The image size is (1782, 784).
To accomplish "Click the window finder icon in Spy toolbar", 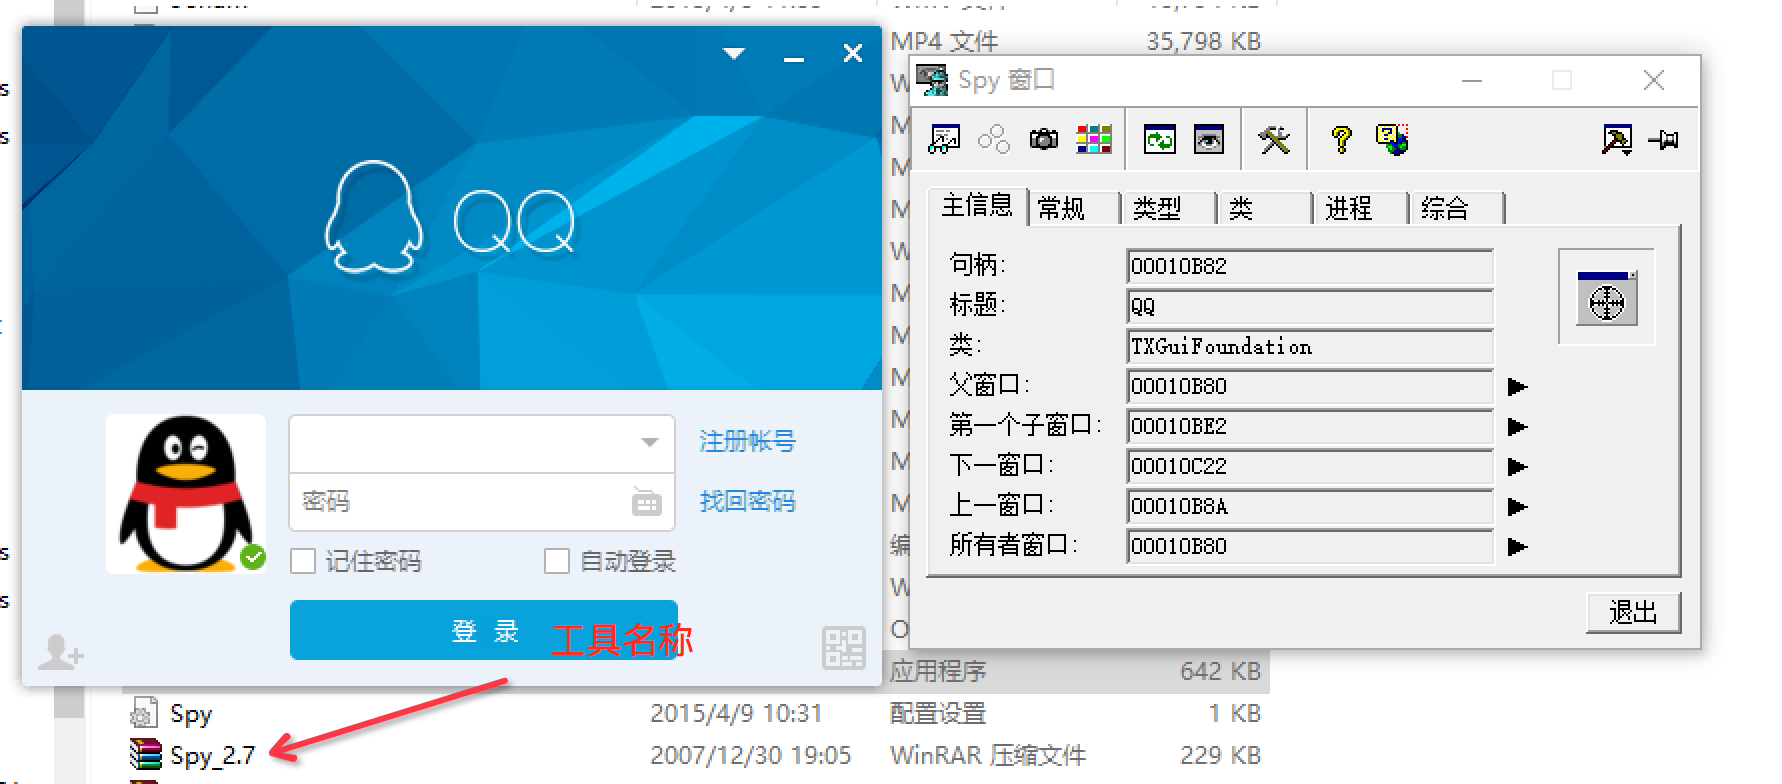I will 944,139.
